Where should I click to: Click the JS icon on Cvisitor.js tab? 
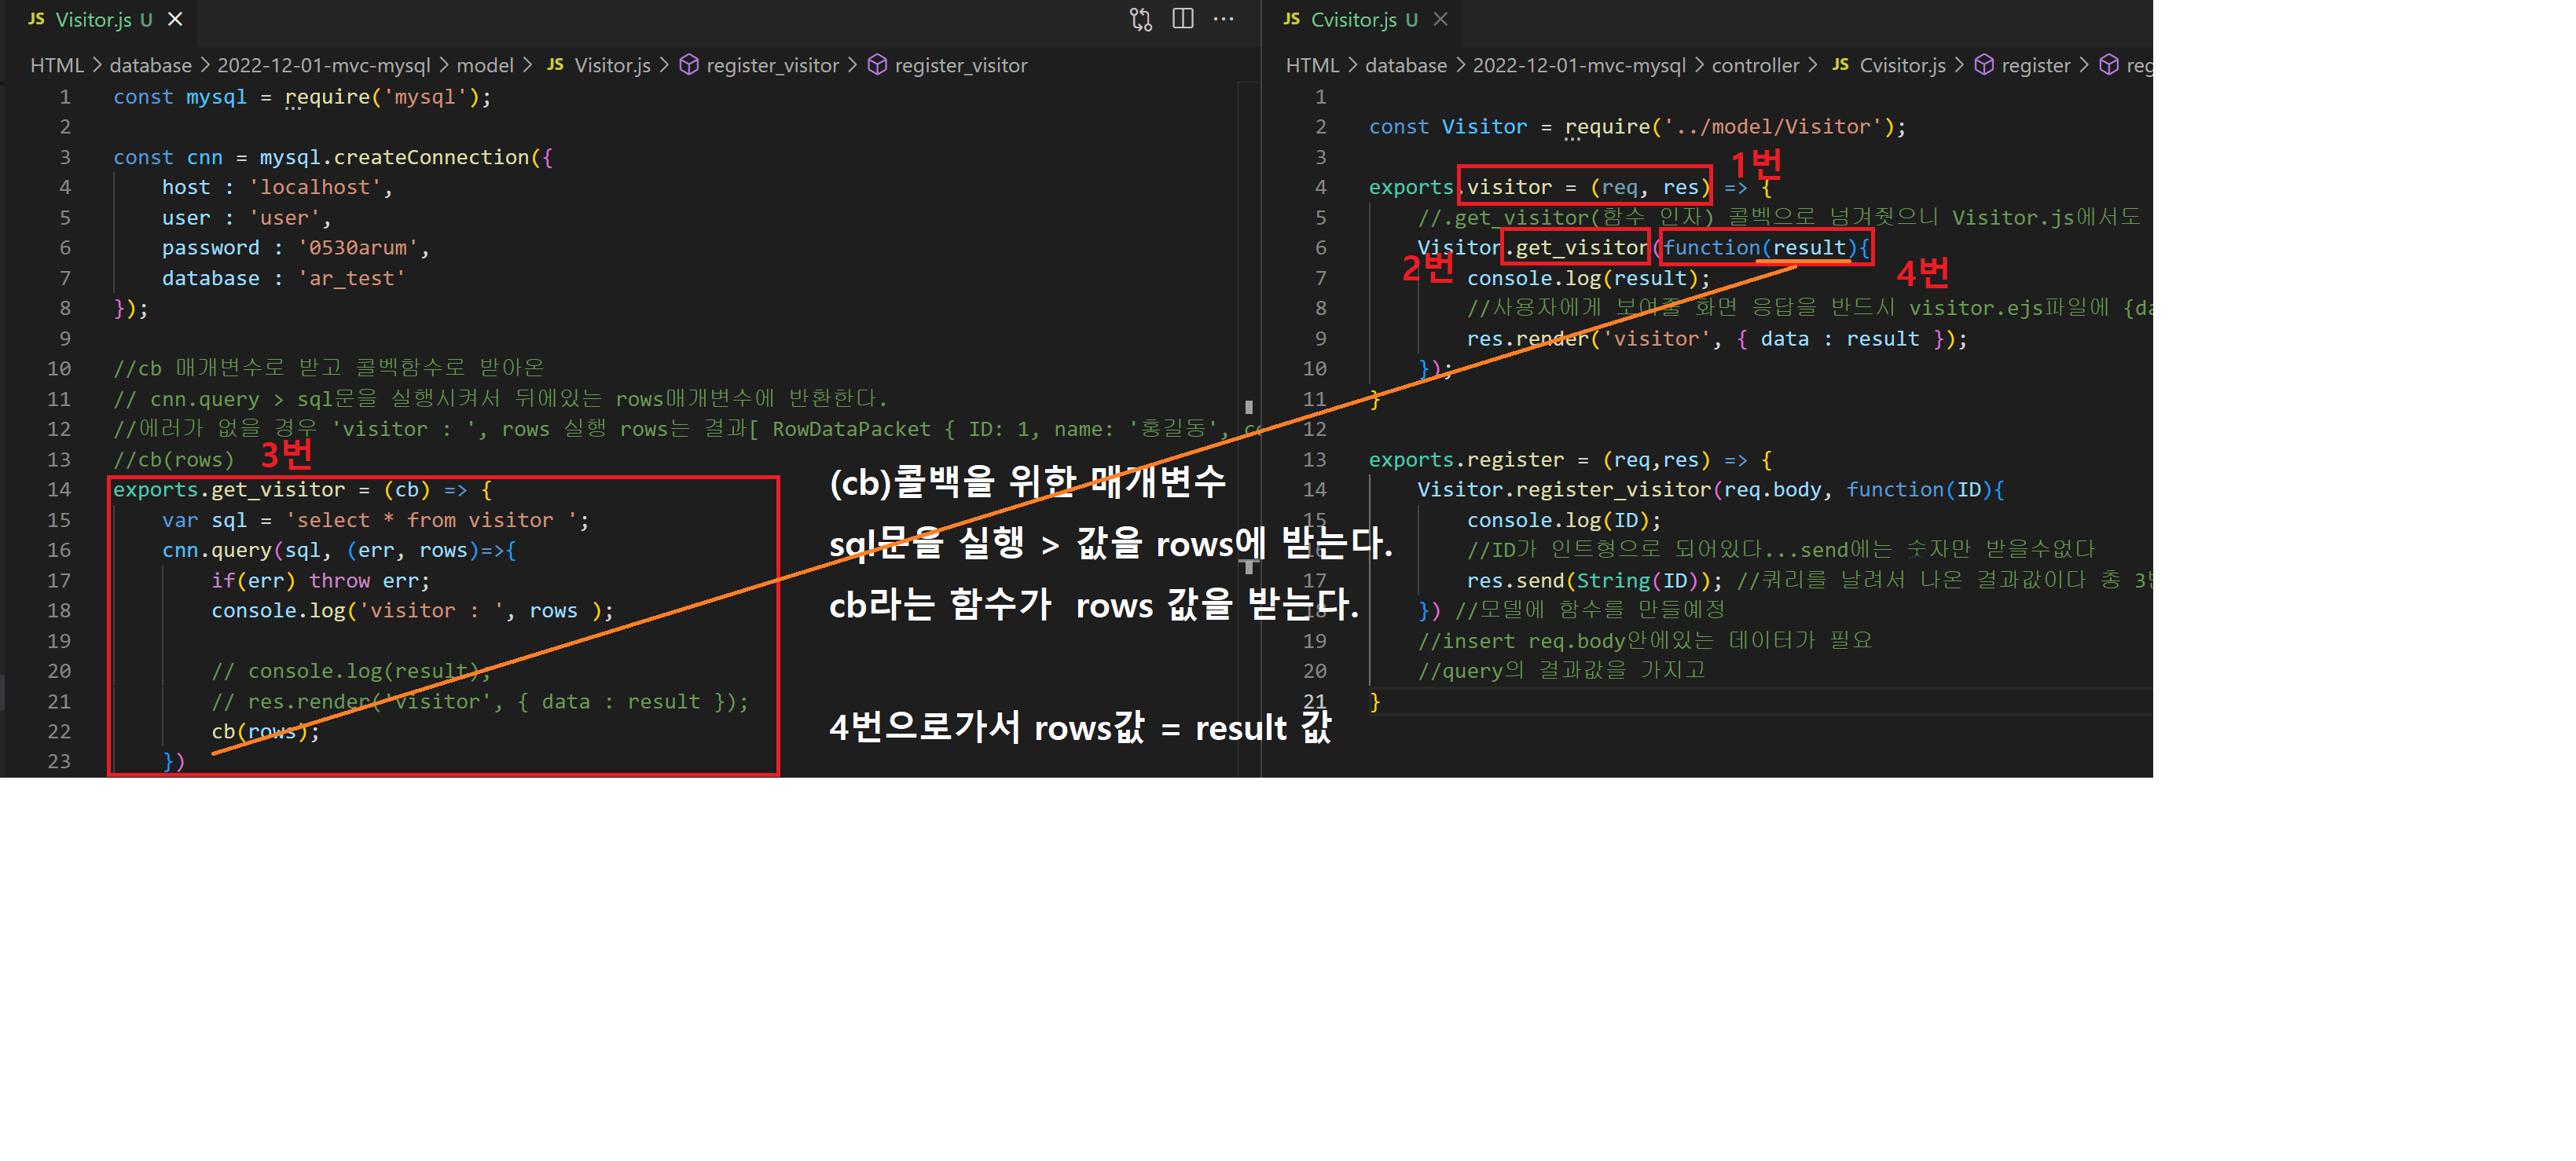[1291, 19]
